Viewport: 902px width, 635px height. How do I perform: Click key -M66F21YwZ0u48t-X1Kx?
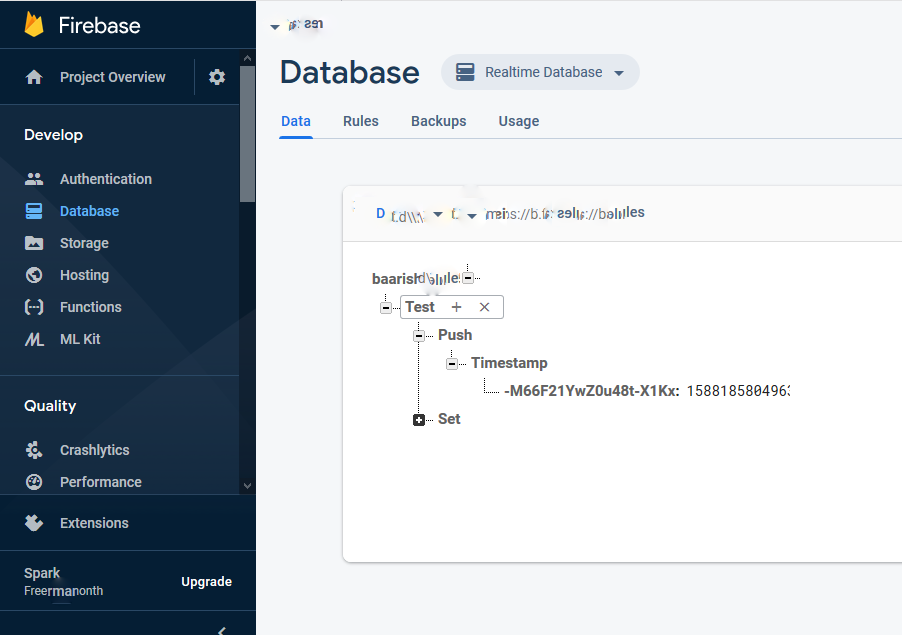pos(591,391)
